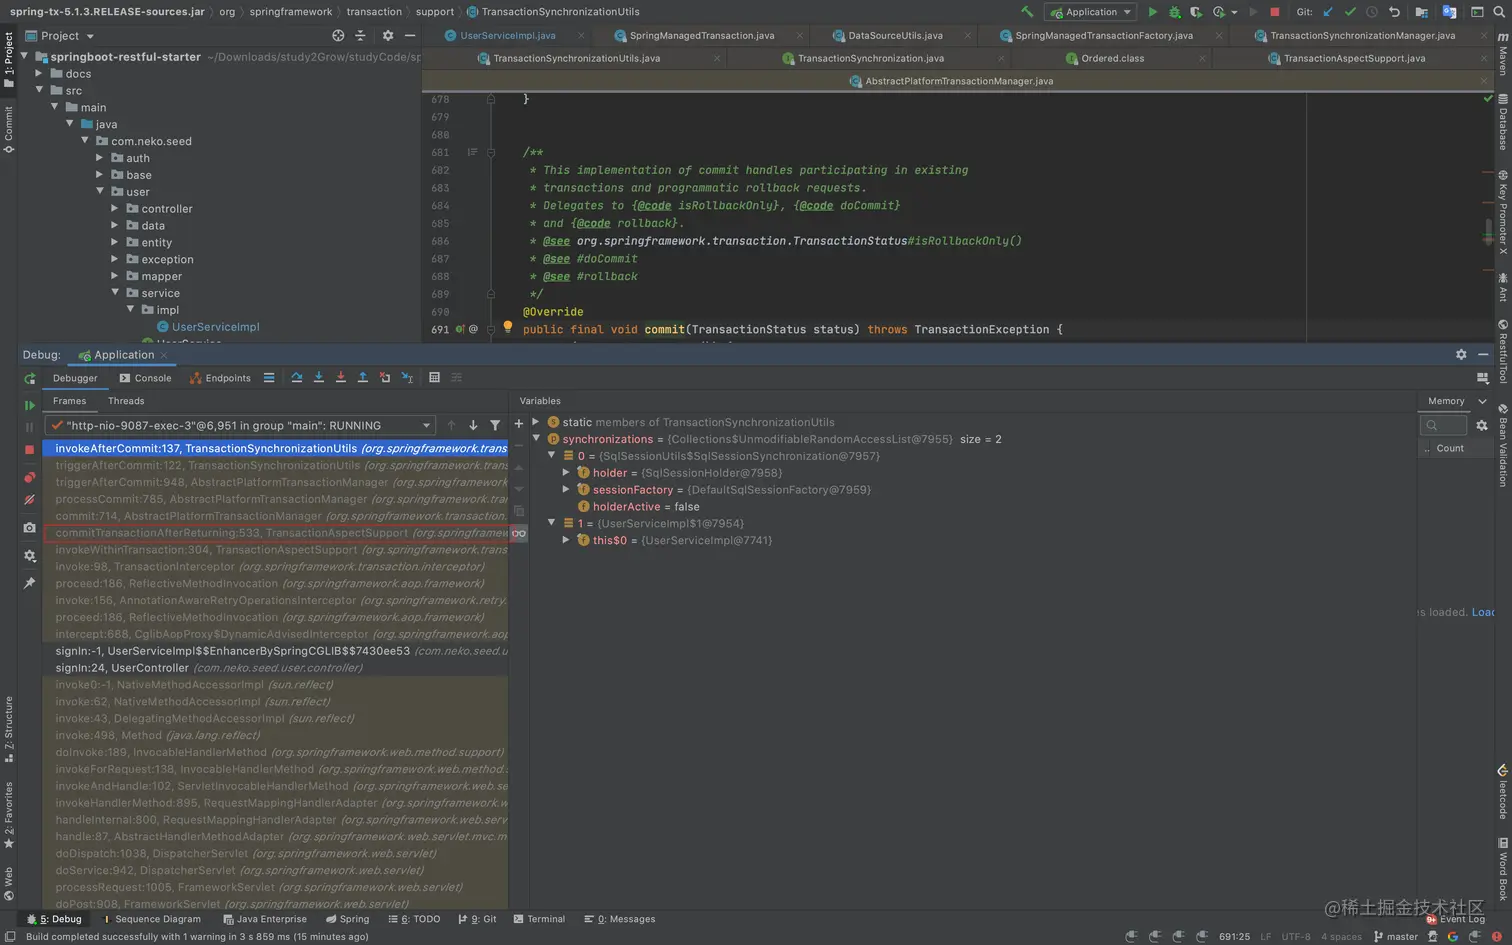This screenshot has height=945, width=1512.
Task: Rerun Application in the Debug panel
Action: pos(29,378)
